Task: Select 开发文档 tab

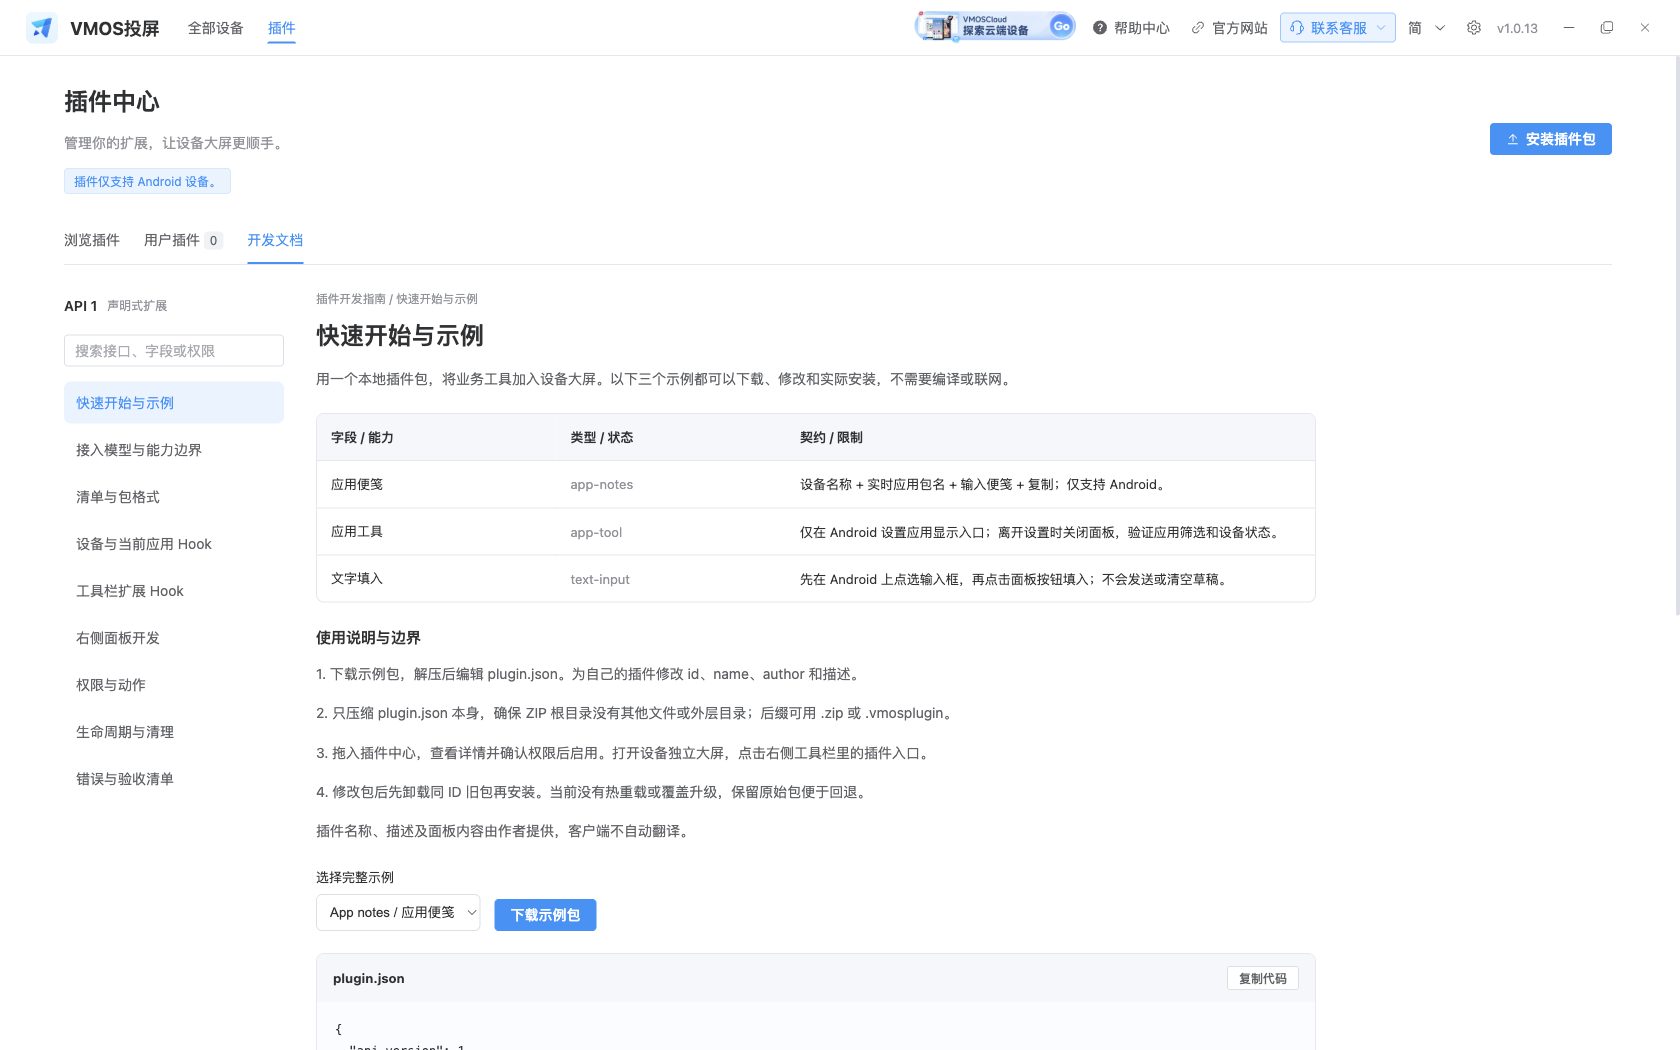Action: click(275, 240)
